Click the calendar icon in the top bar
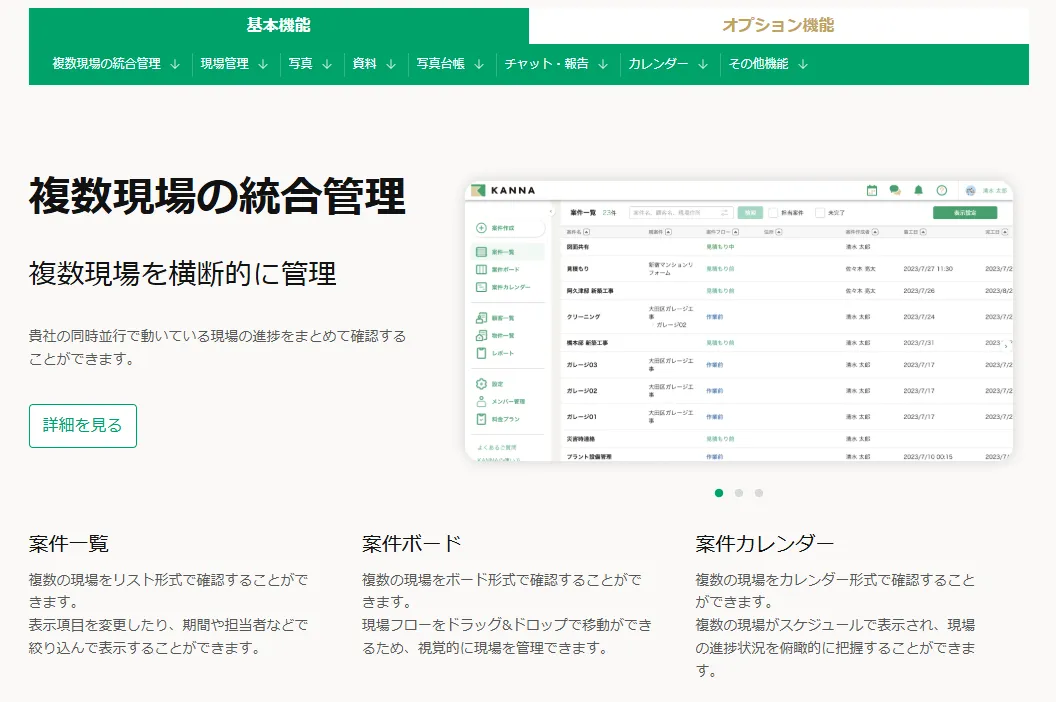The height and width of the screenshot is (702, 1056). pyautogui.click(x=872, y=190)
